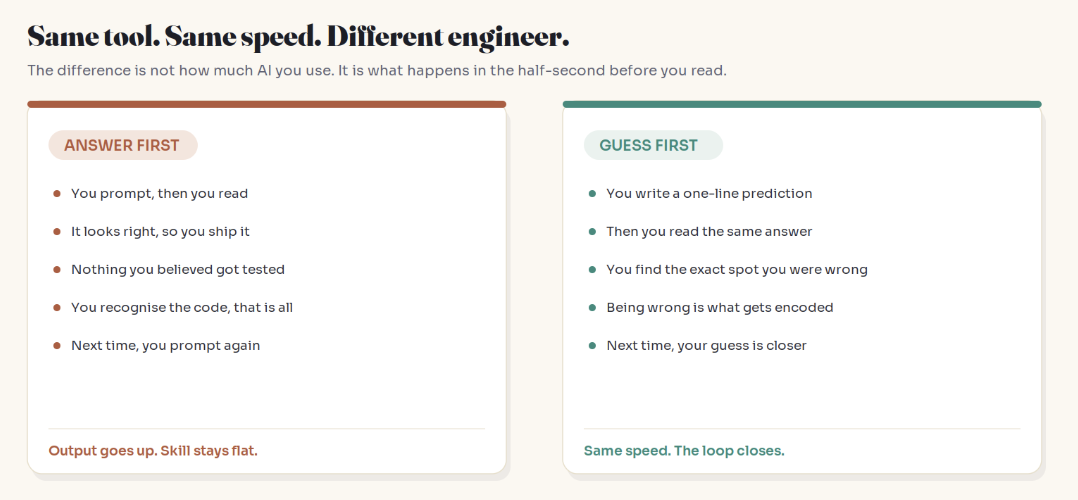Select the 'Same tool. Same speed. Different engineer.' heading
Image resolution: width=1078 pixels, height=500 pixels.
(298, 37)
